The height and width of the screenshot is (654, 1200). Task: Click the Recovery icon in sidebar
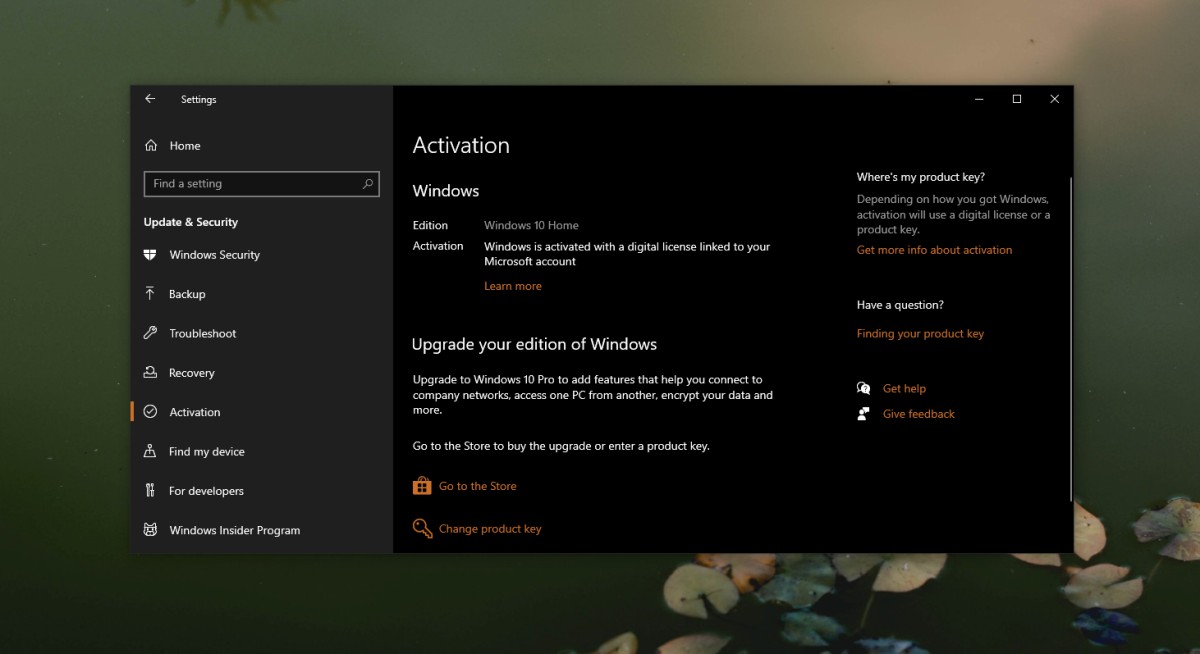150,373
